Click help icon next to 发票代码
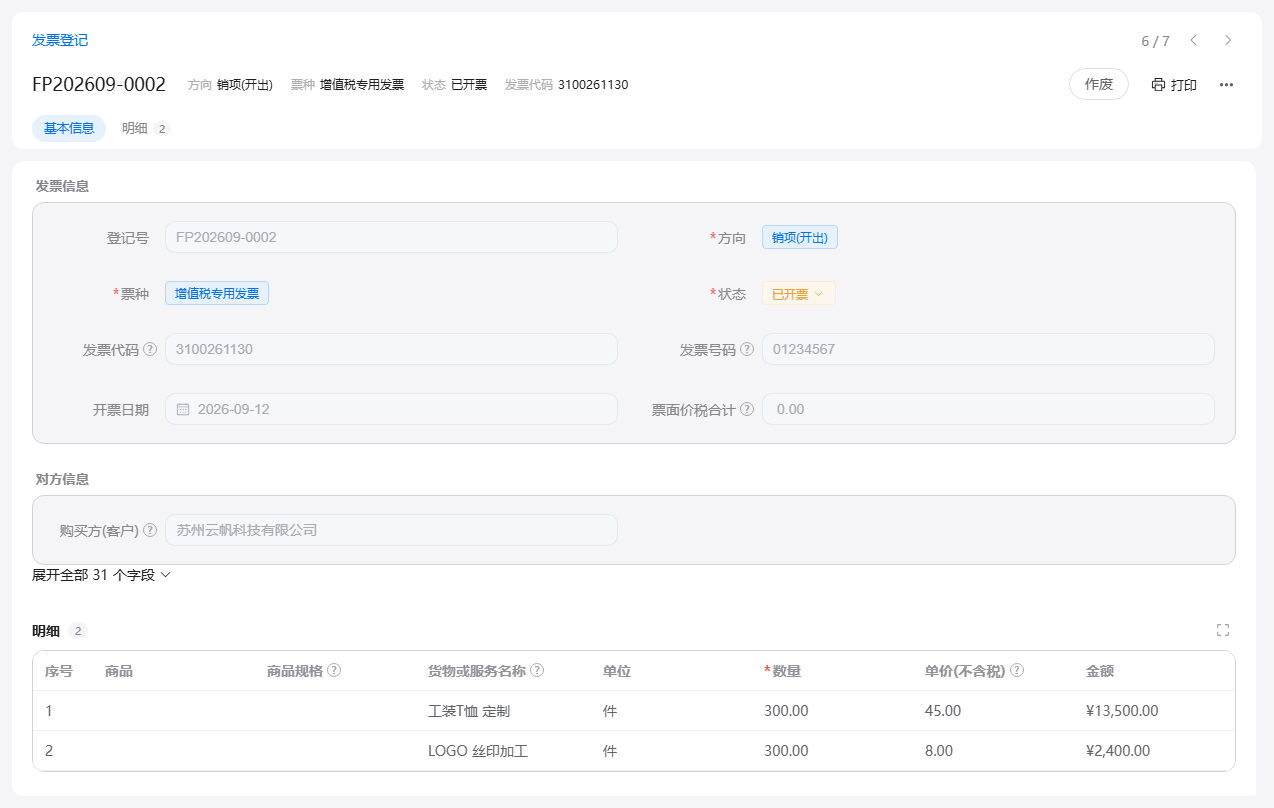 click(150, 349)
